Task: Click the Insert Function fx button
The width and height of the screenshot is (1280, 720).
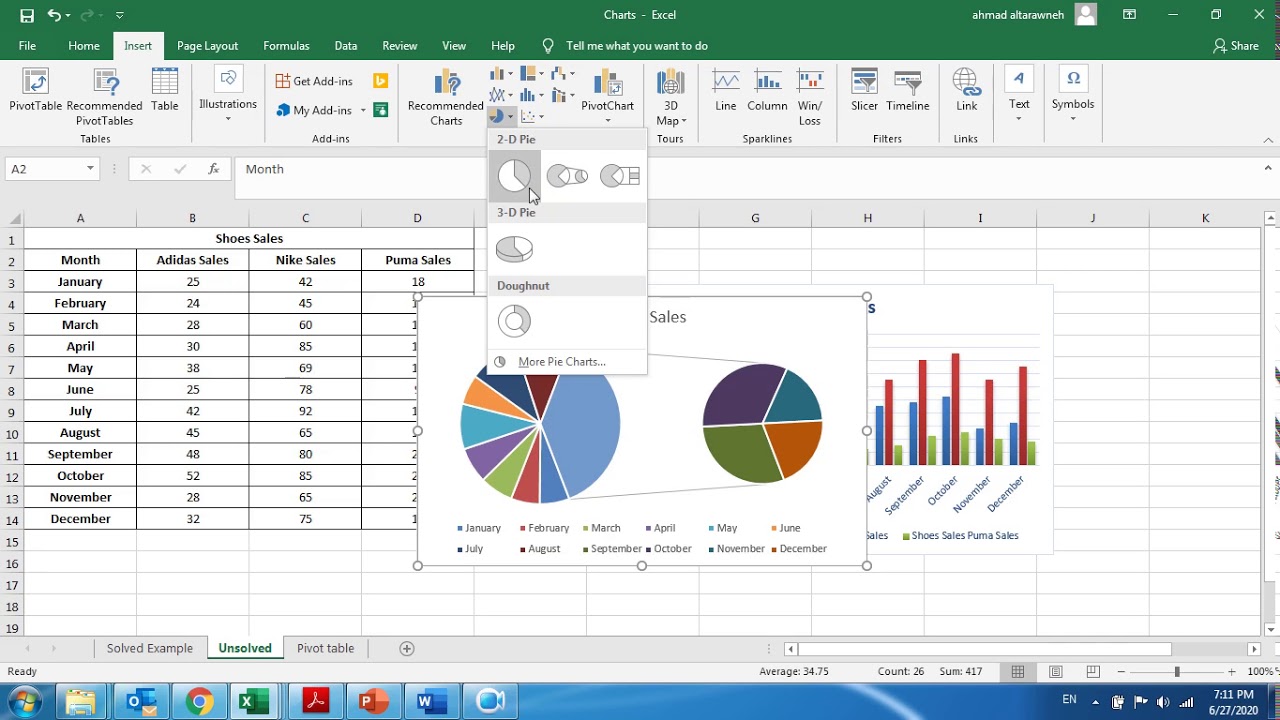Action: point(213,169)
